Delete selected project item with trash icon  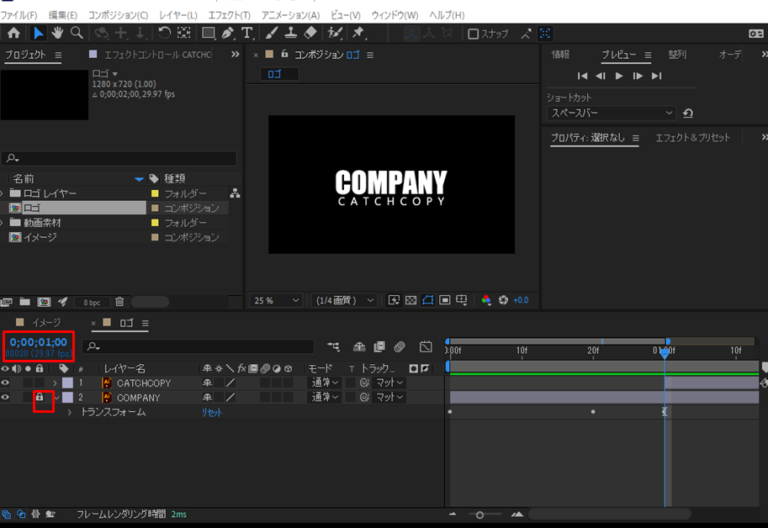click(x=120, y=301)
